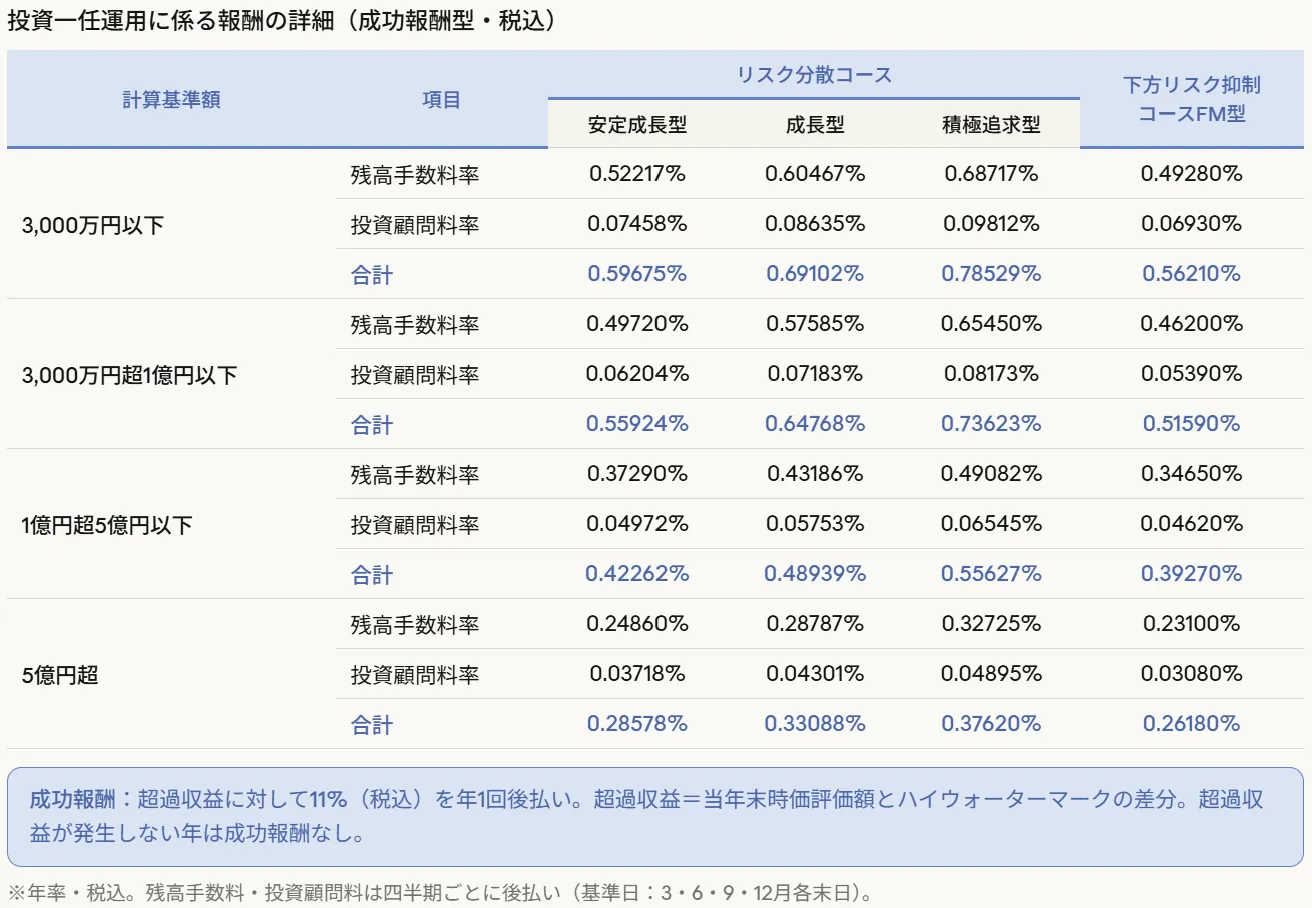This screenshot has width=1312, height=908.
Task: Select the 3,000万円以下 tier row label
Action: (x=92, y=225)
